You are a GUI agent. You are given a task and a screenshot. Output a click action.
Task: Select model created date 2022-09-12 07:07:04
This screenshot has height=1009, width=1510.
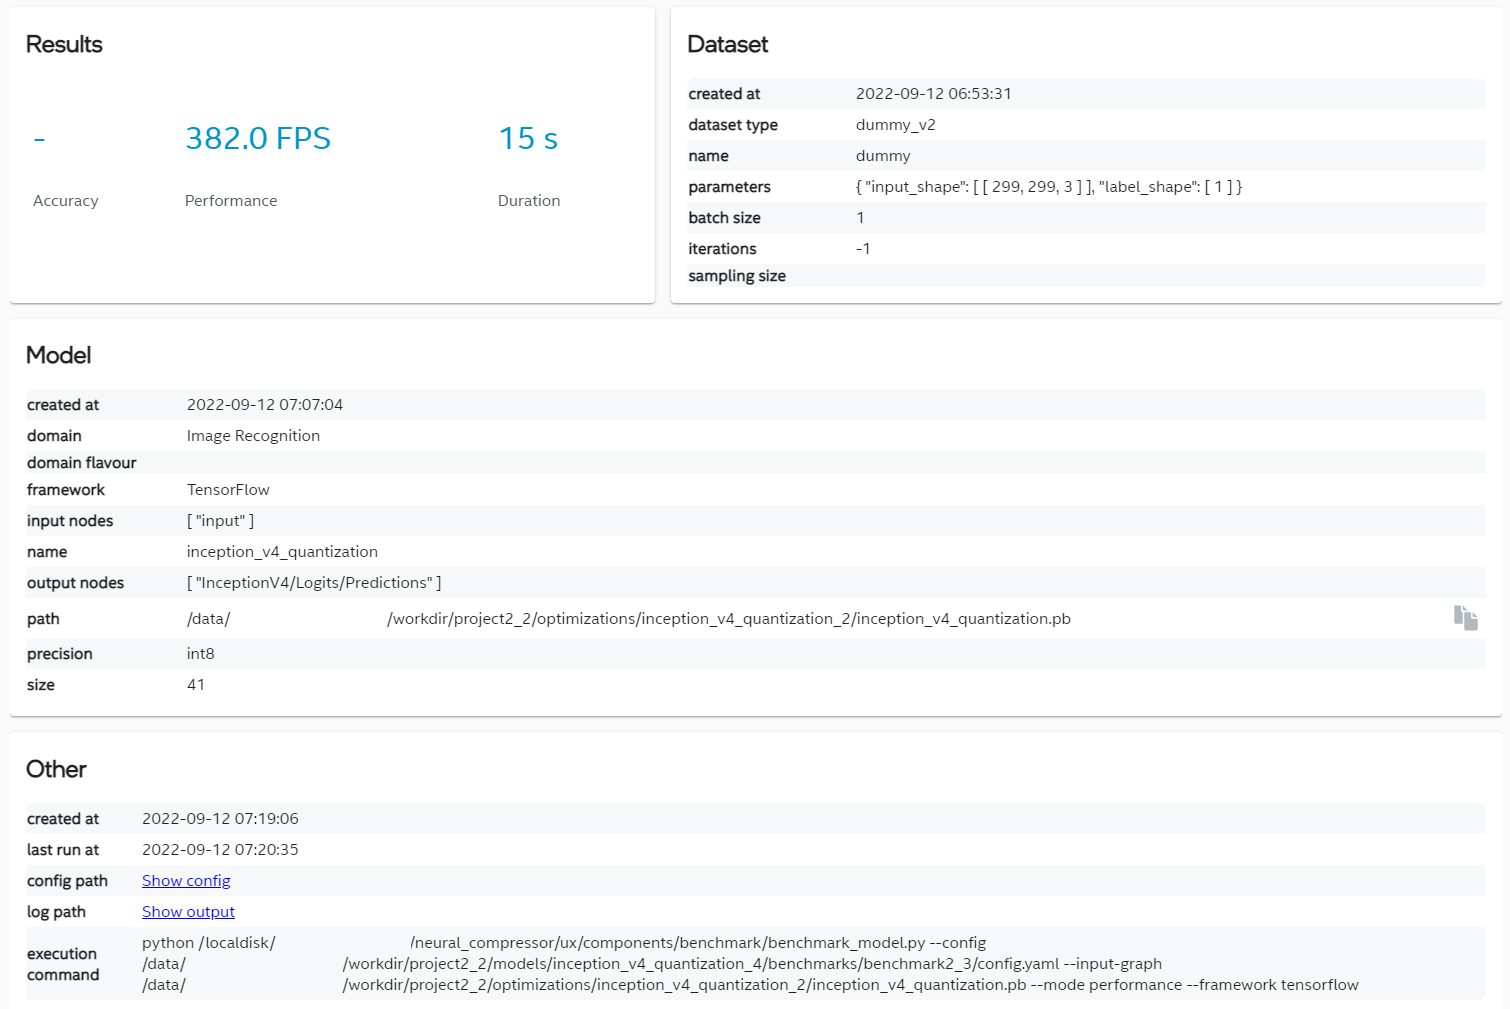pos(265,404)
